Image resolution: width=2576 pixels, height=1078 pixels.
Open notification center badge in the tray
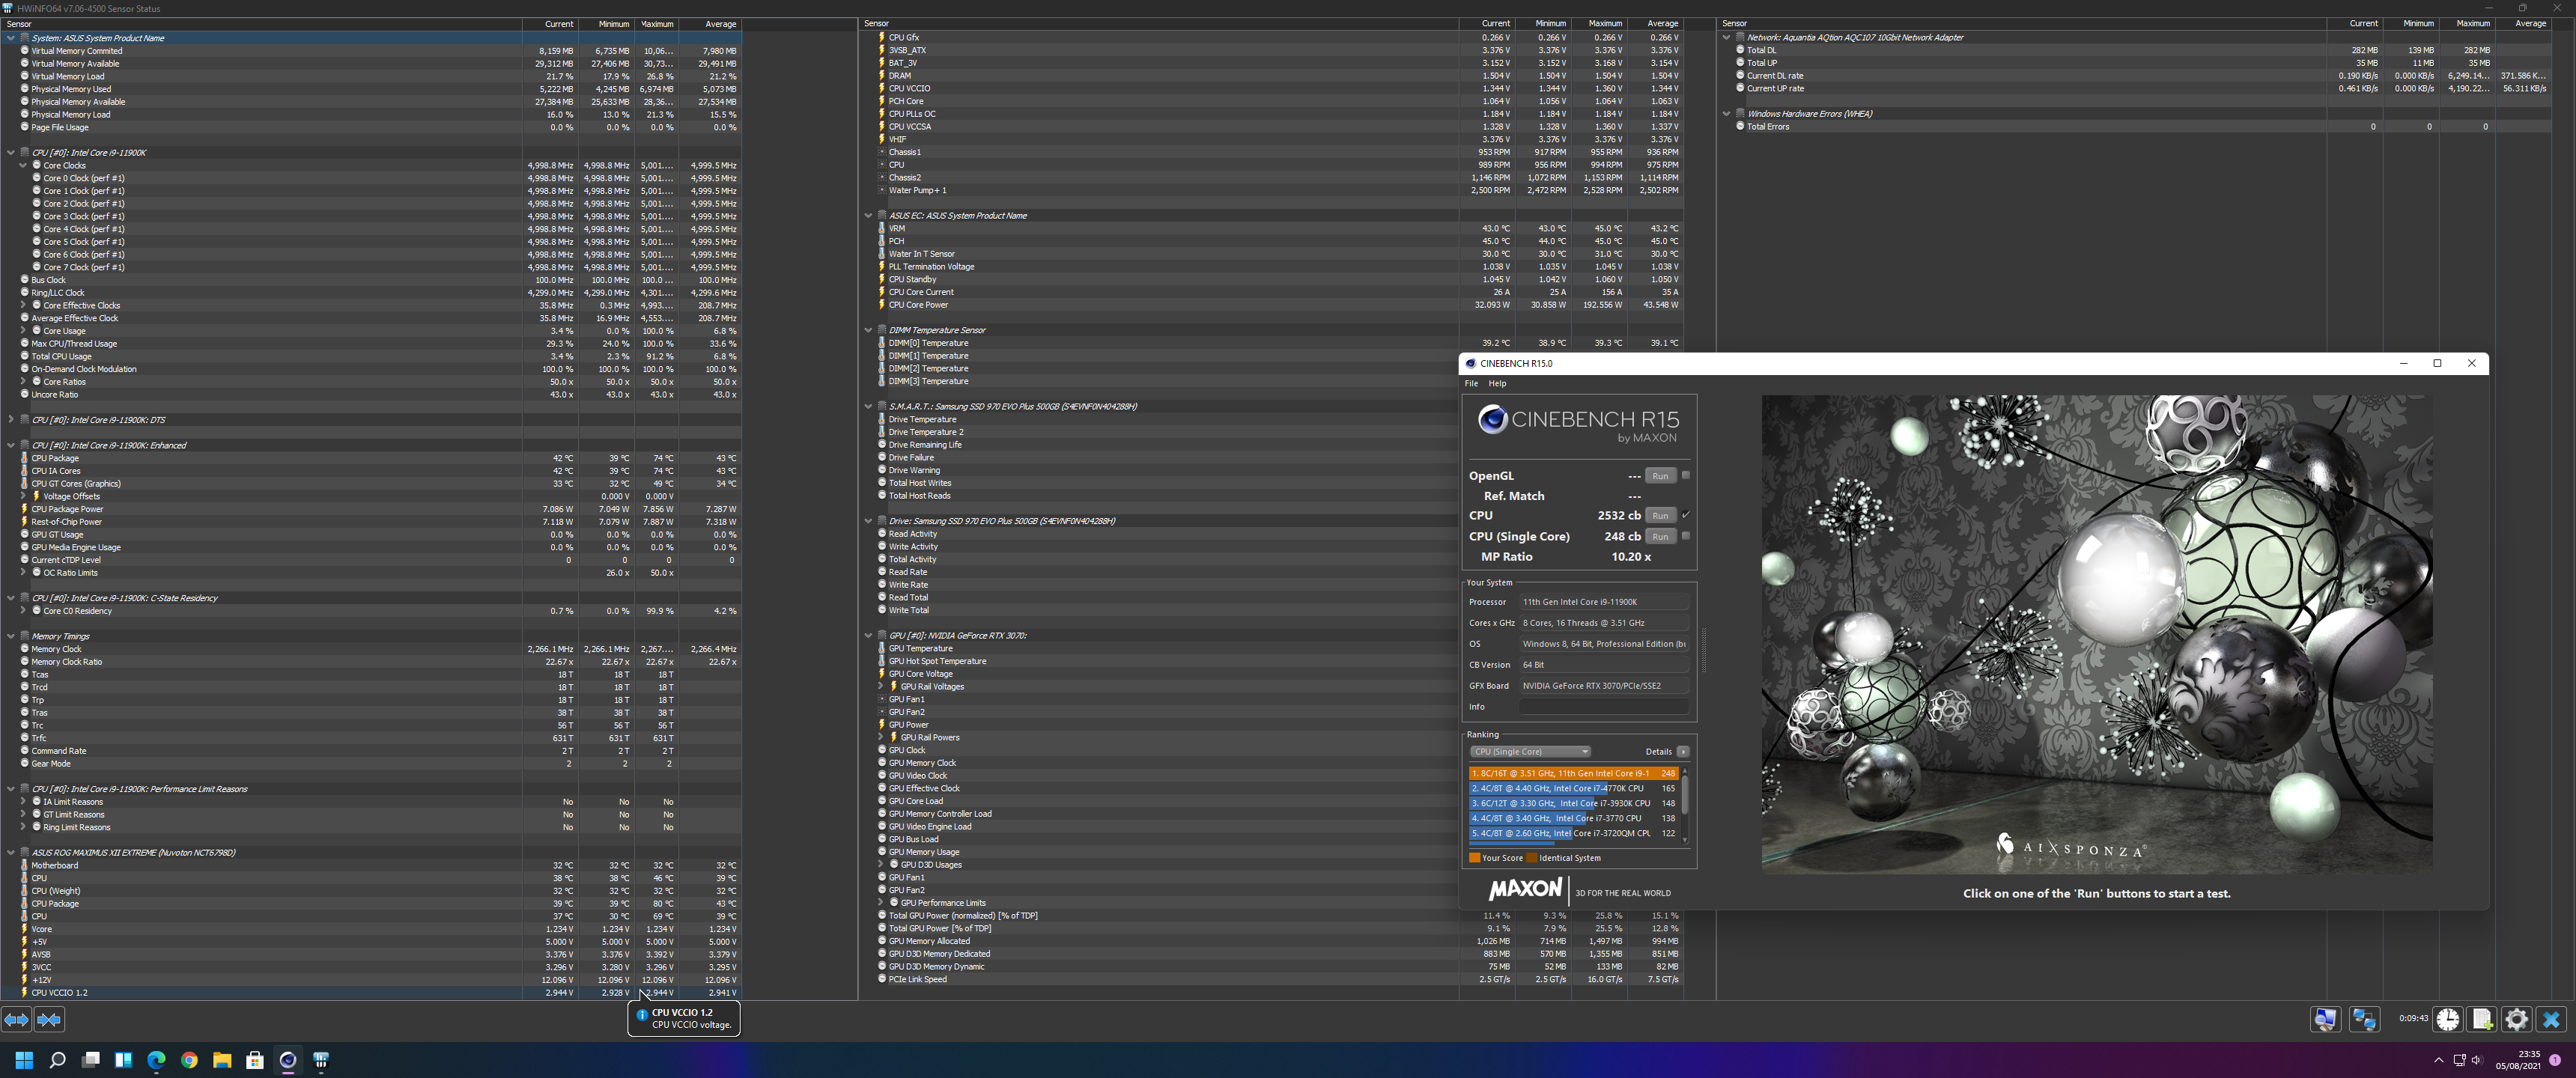(2555, 1060)
